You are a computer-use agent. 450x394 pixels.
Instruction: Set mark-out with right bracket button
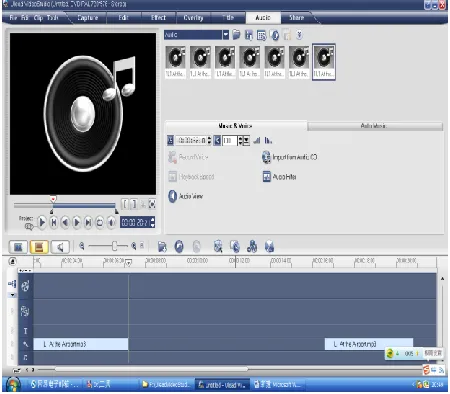point(134,204)
